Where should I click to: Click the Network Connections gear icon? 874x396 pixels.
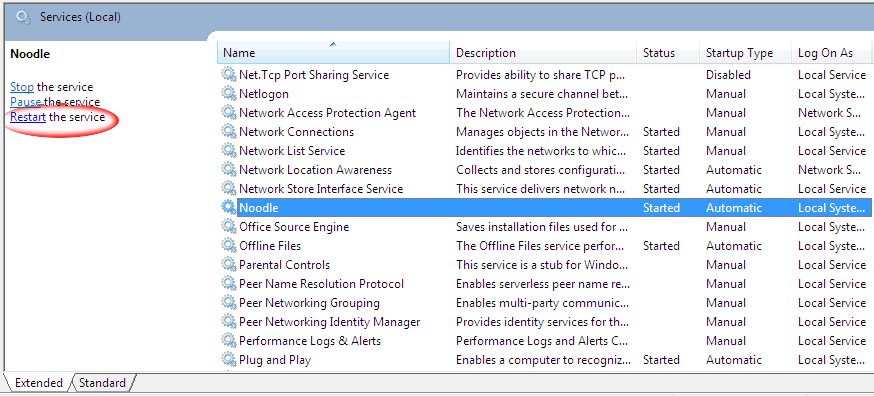(229, 132)
